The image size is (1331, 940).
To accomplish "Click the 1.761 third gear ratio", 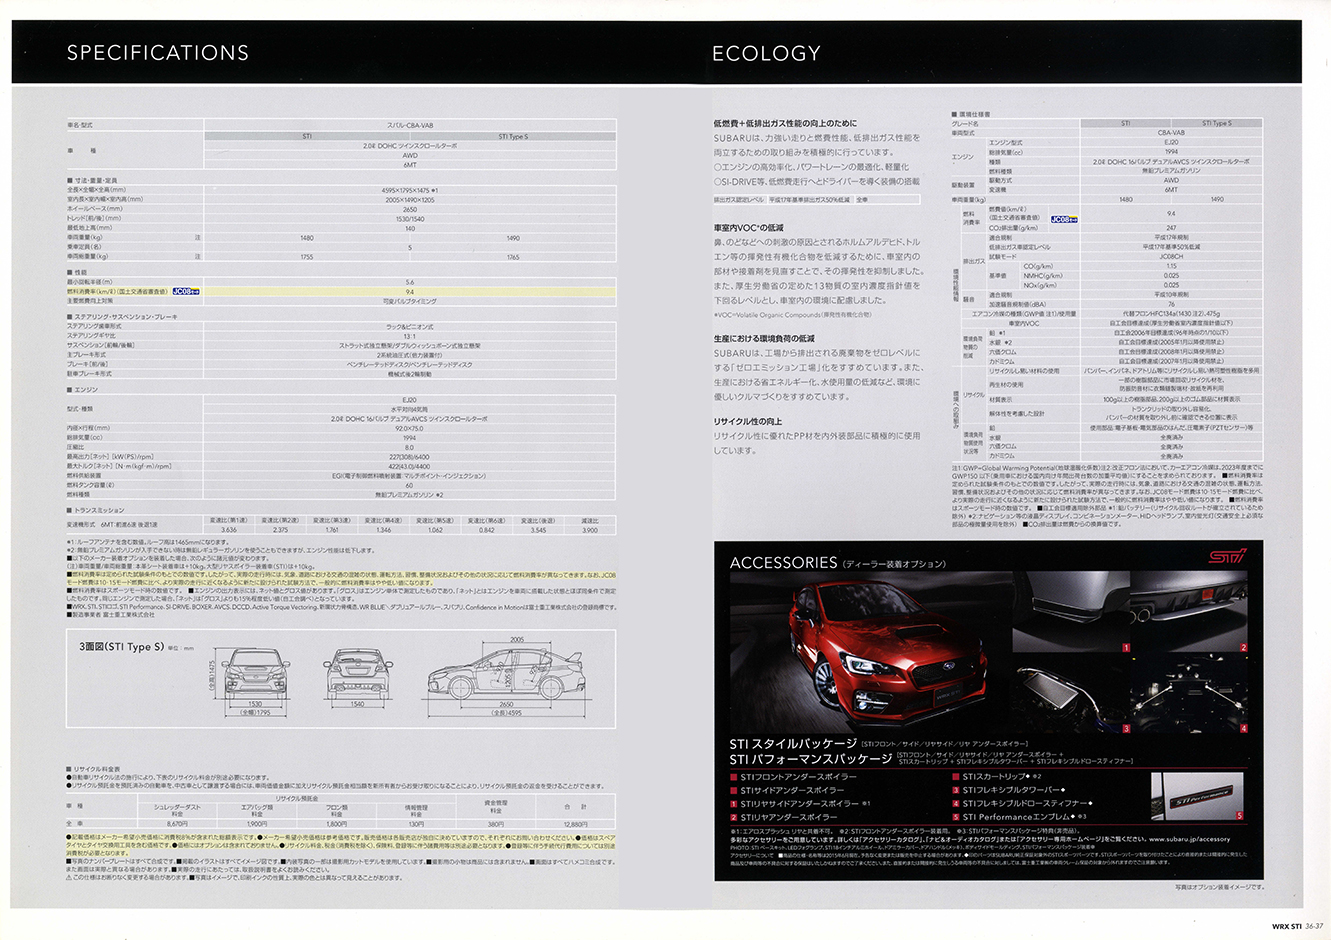I will (332, 530).
